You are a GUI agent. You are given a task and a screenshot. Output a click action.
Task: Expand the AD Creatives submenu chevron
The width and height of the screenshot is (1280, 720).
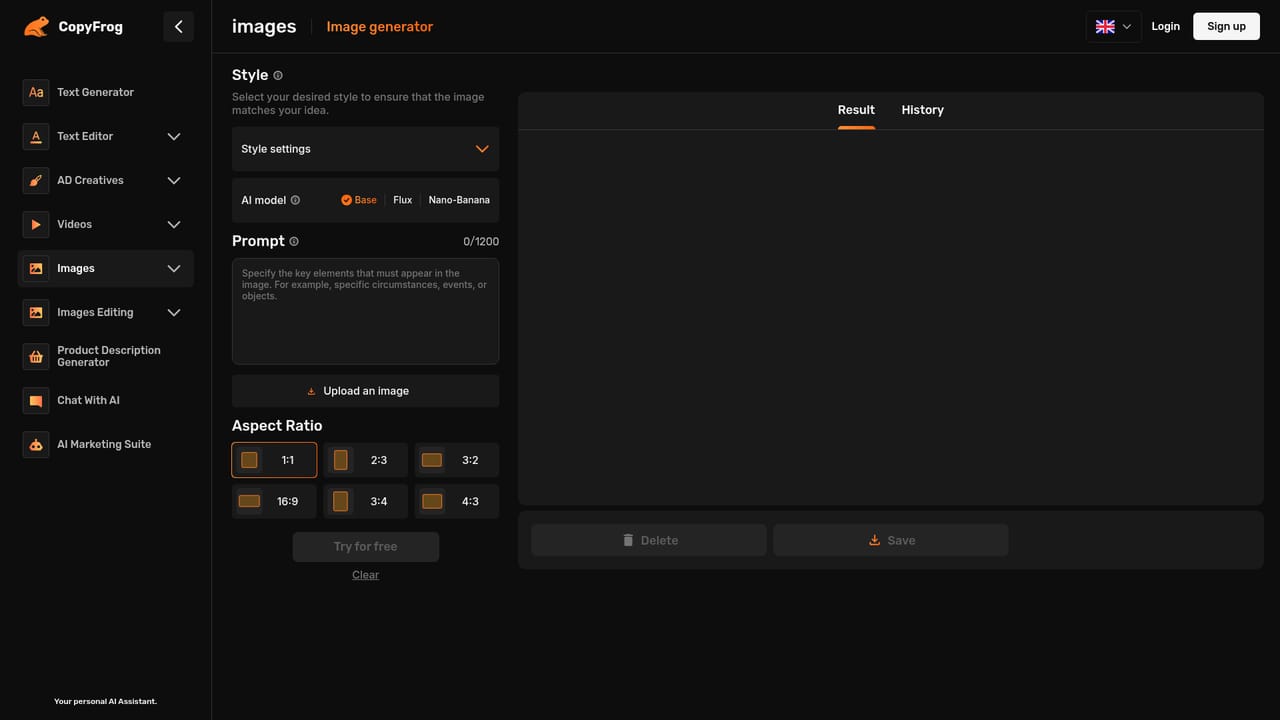[174, 180]
